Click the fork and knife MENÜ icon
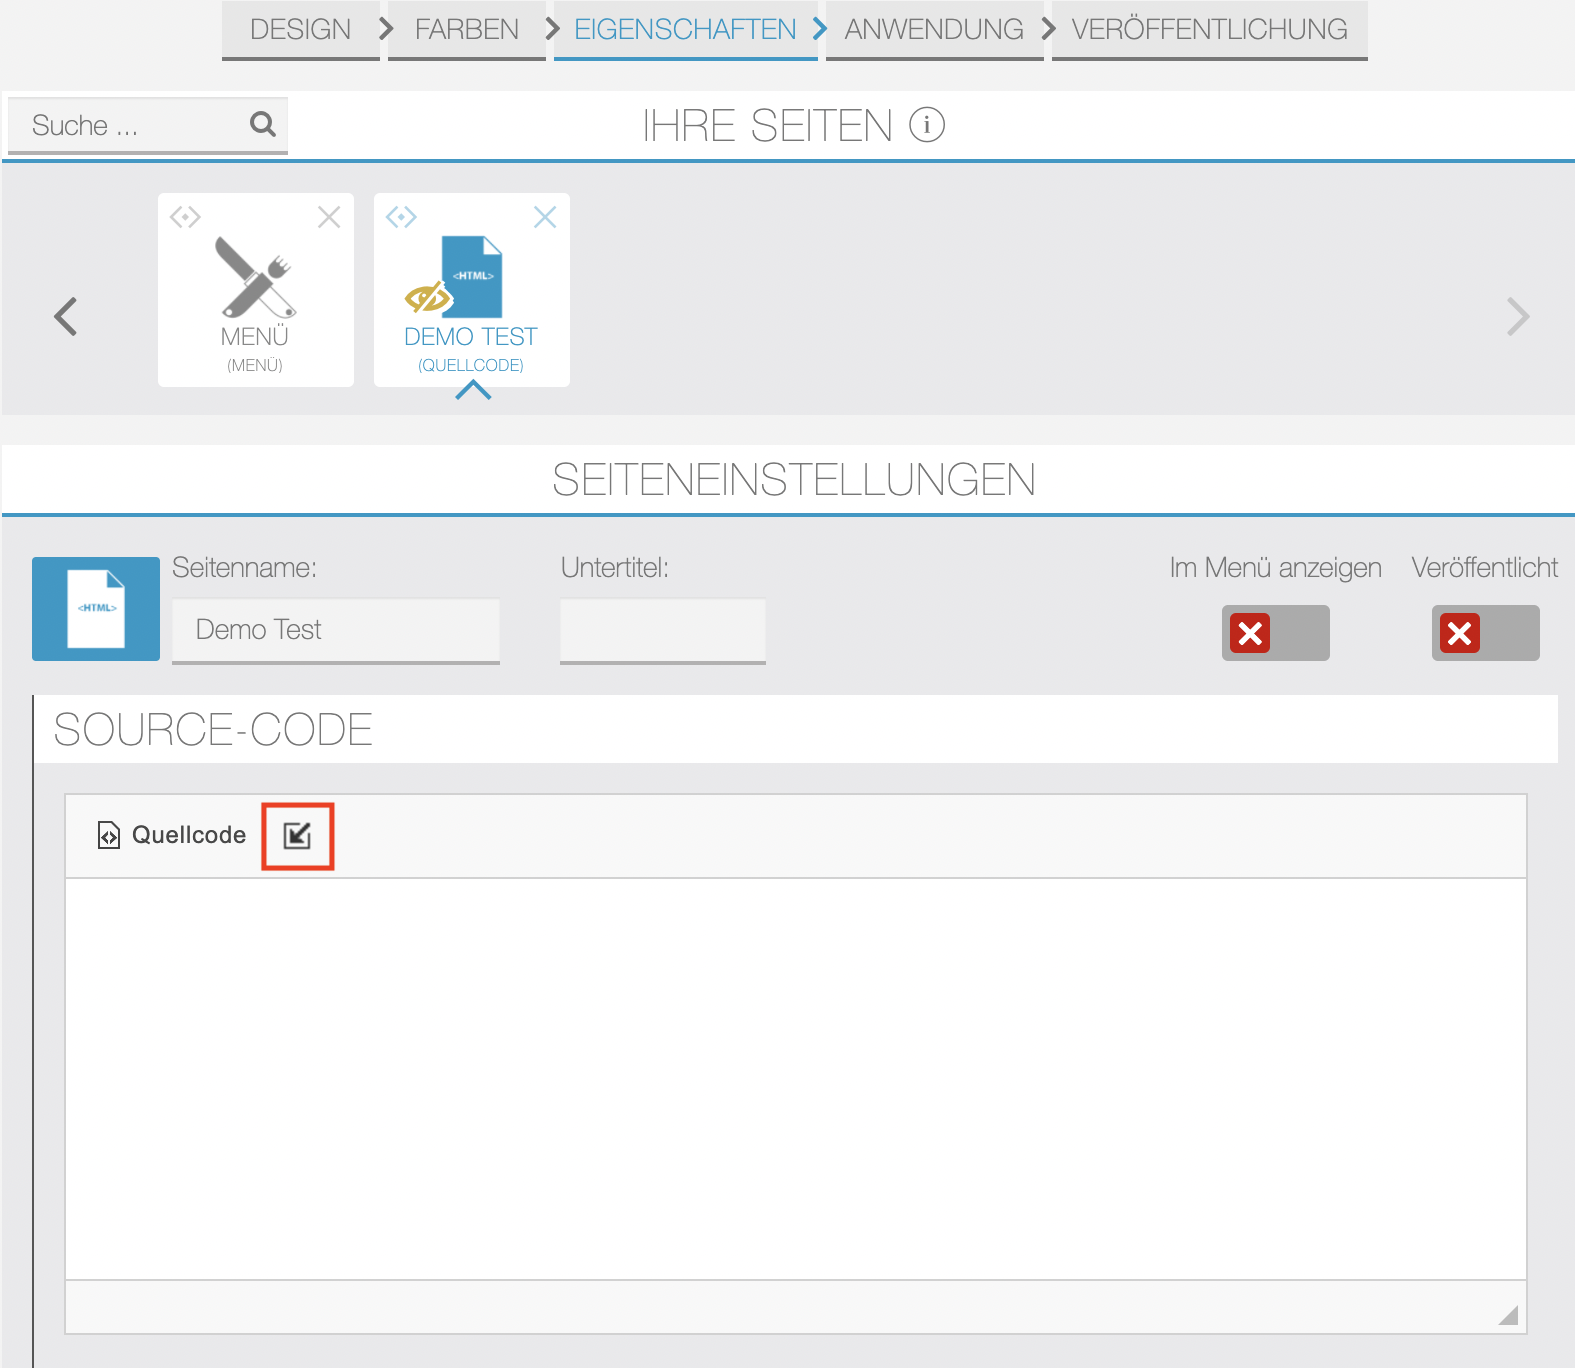Viewport: 1575px width, 1368px height. 256,277
